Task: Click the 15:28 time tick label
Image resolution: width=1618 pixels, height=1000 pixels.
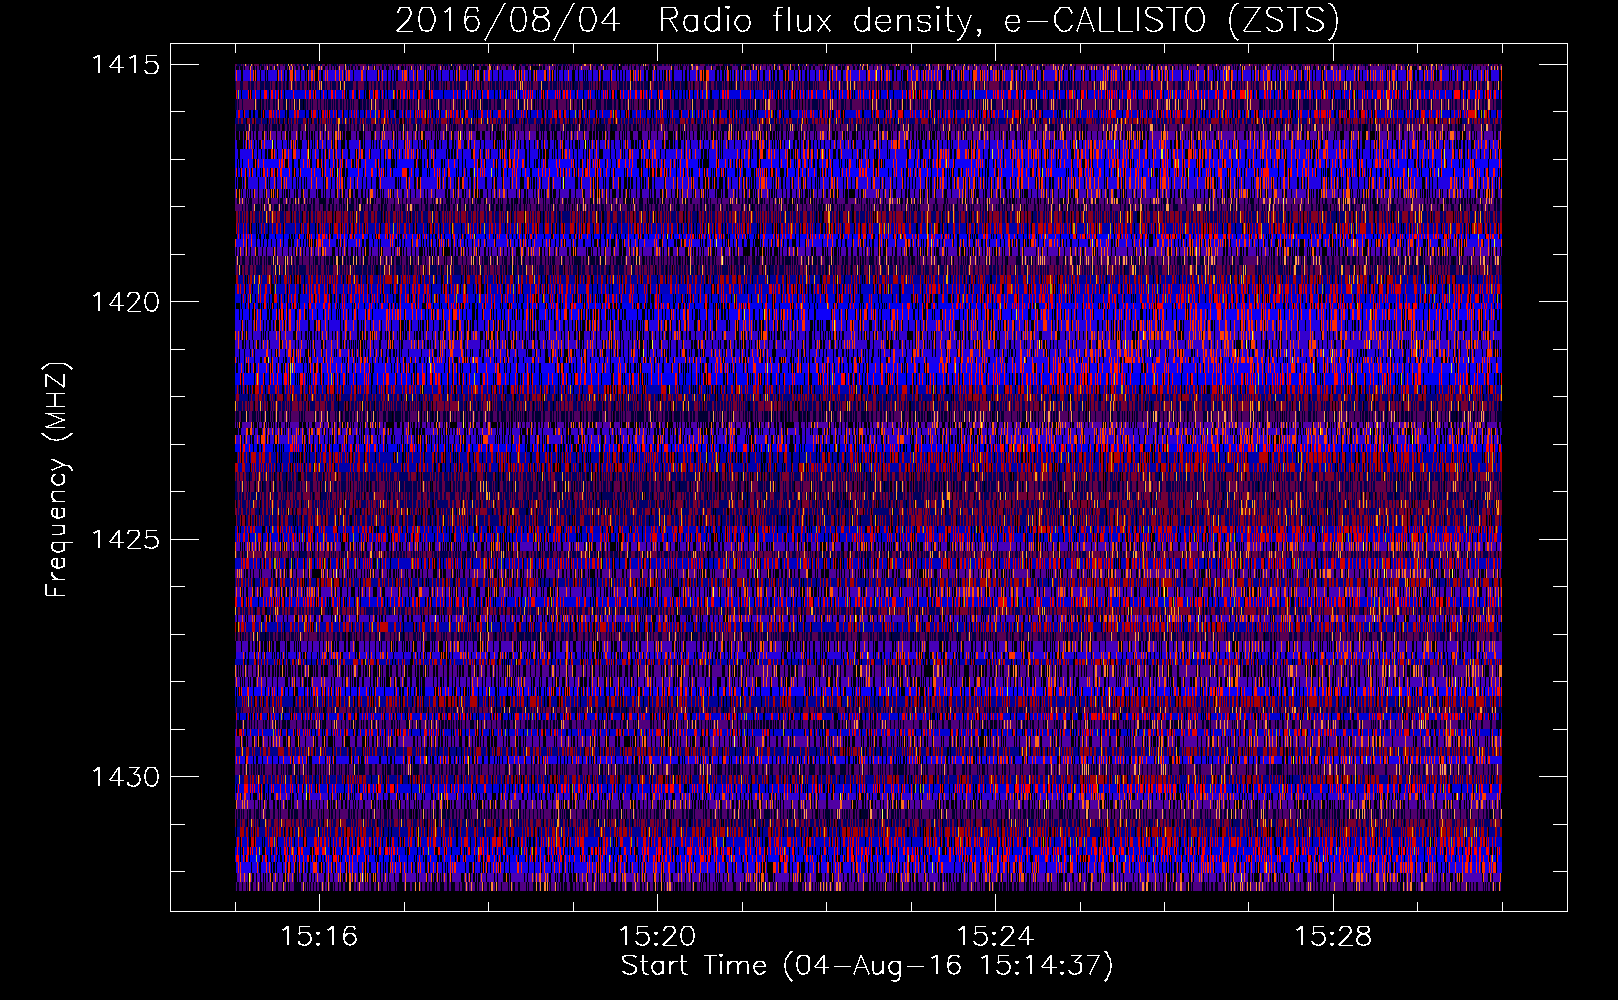Action: tap(1333, 937)
